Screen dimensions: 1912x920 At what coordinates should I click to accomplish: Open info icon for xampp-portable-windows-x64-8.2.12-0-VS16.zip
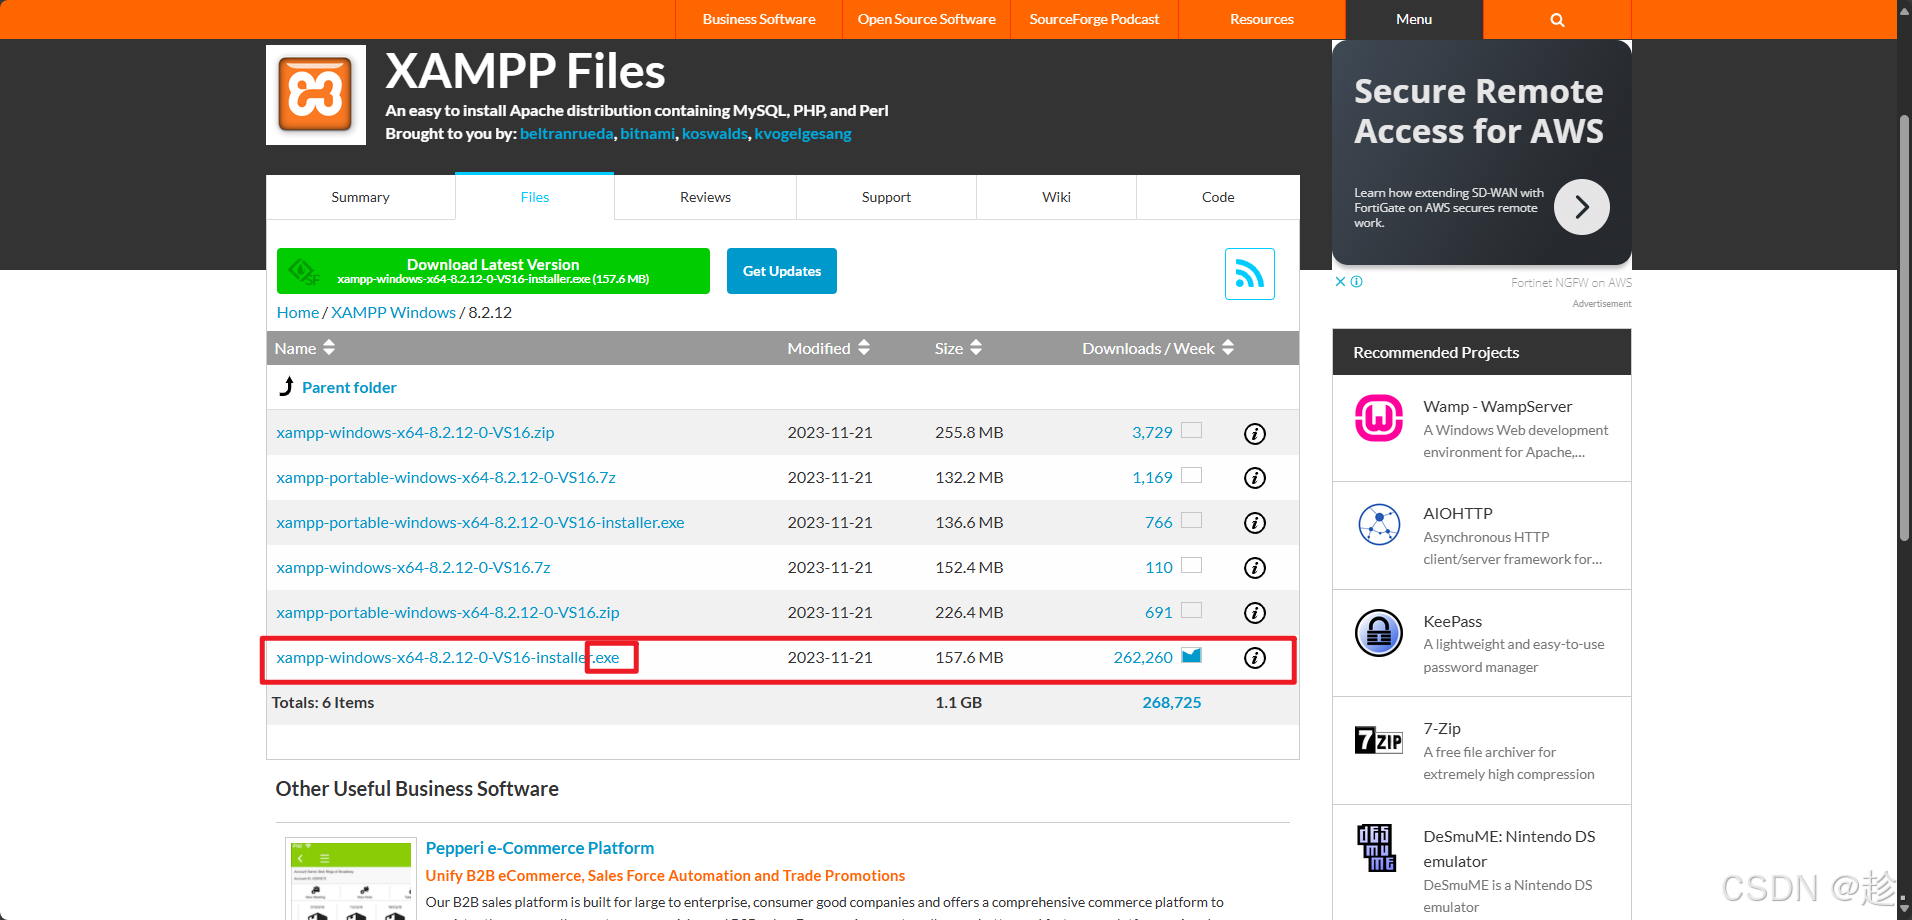pos(1255,613)
